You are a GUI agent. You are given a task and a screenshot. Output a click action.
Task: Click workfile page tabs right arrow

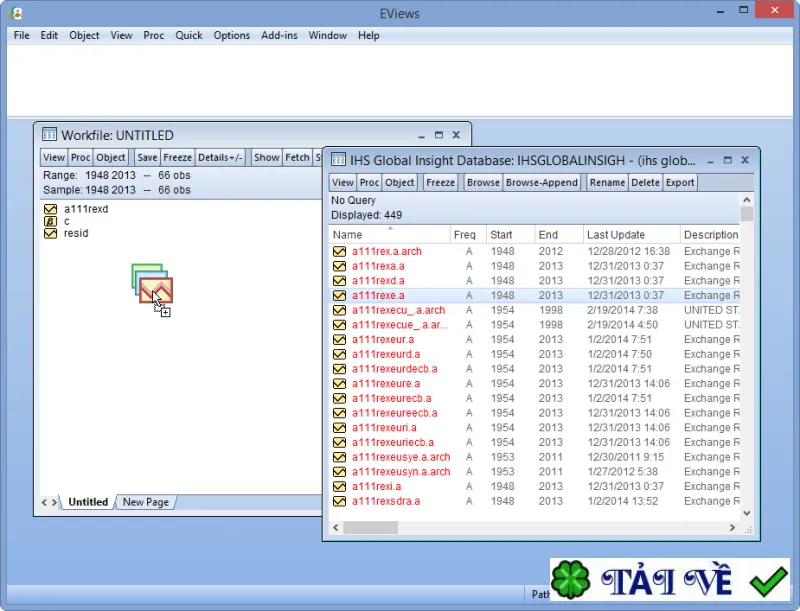(54, 502)
